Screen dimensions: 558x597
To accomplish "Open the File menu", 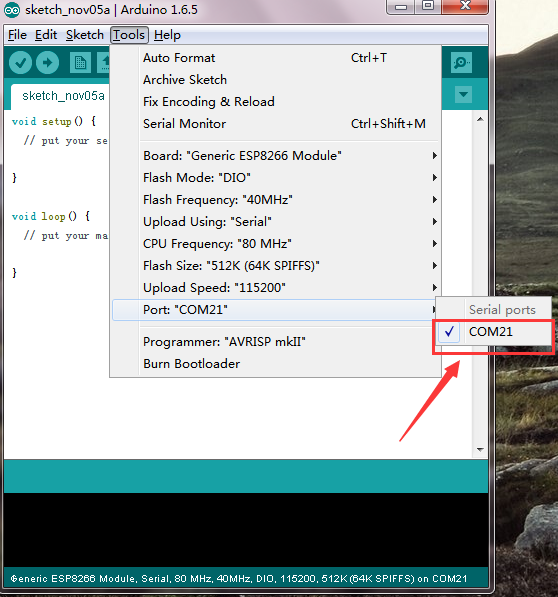I will (x=17, y=35).
